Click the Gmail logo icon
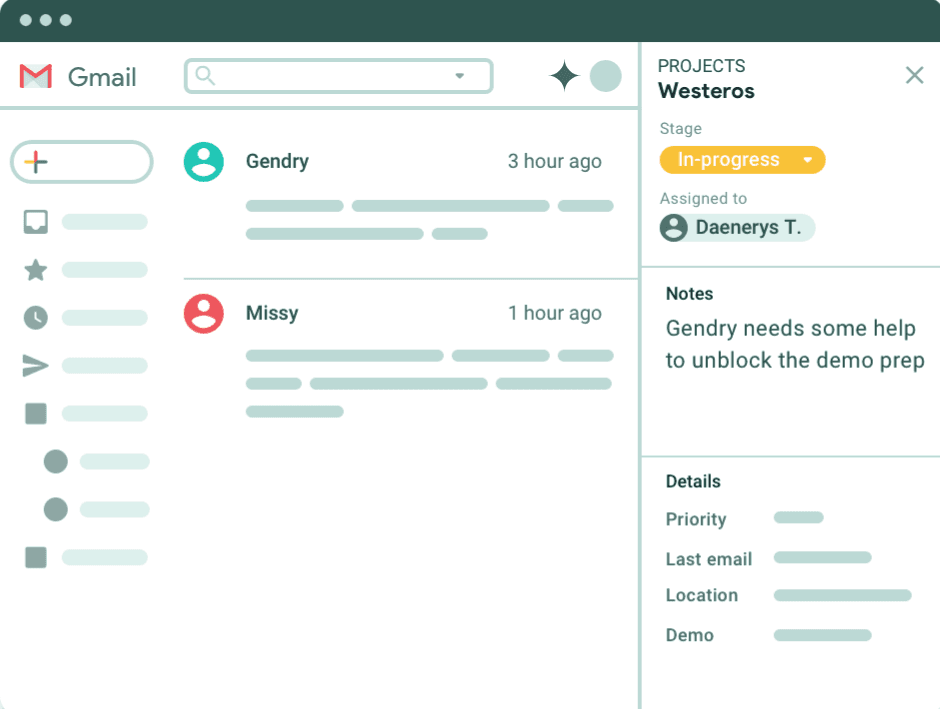 (x=36, y=77)
